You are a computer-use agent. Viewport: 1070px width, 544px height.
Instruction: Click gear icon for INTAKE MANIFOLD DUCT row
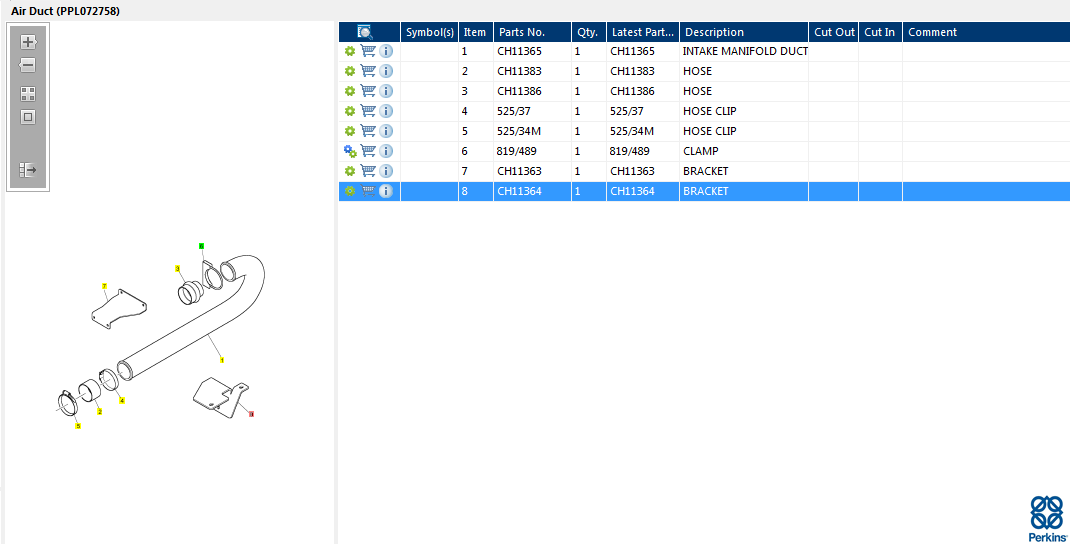coord(349,51)
